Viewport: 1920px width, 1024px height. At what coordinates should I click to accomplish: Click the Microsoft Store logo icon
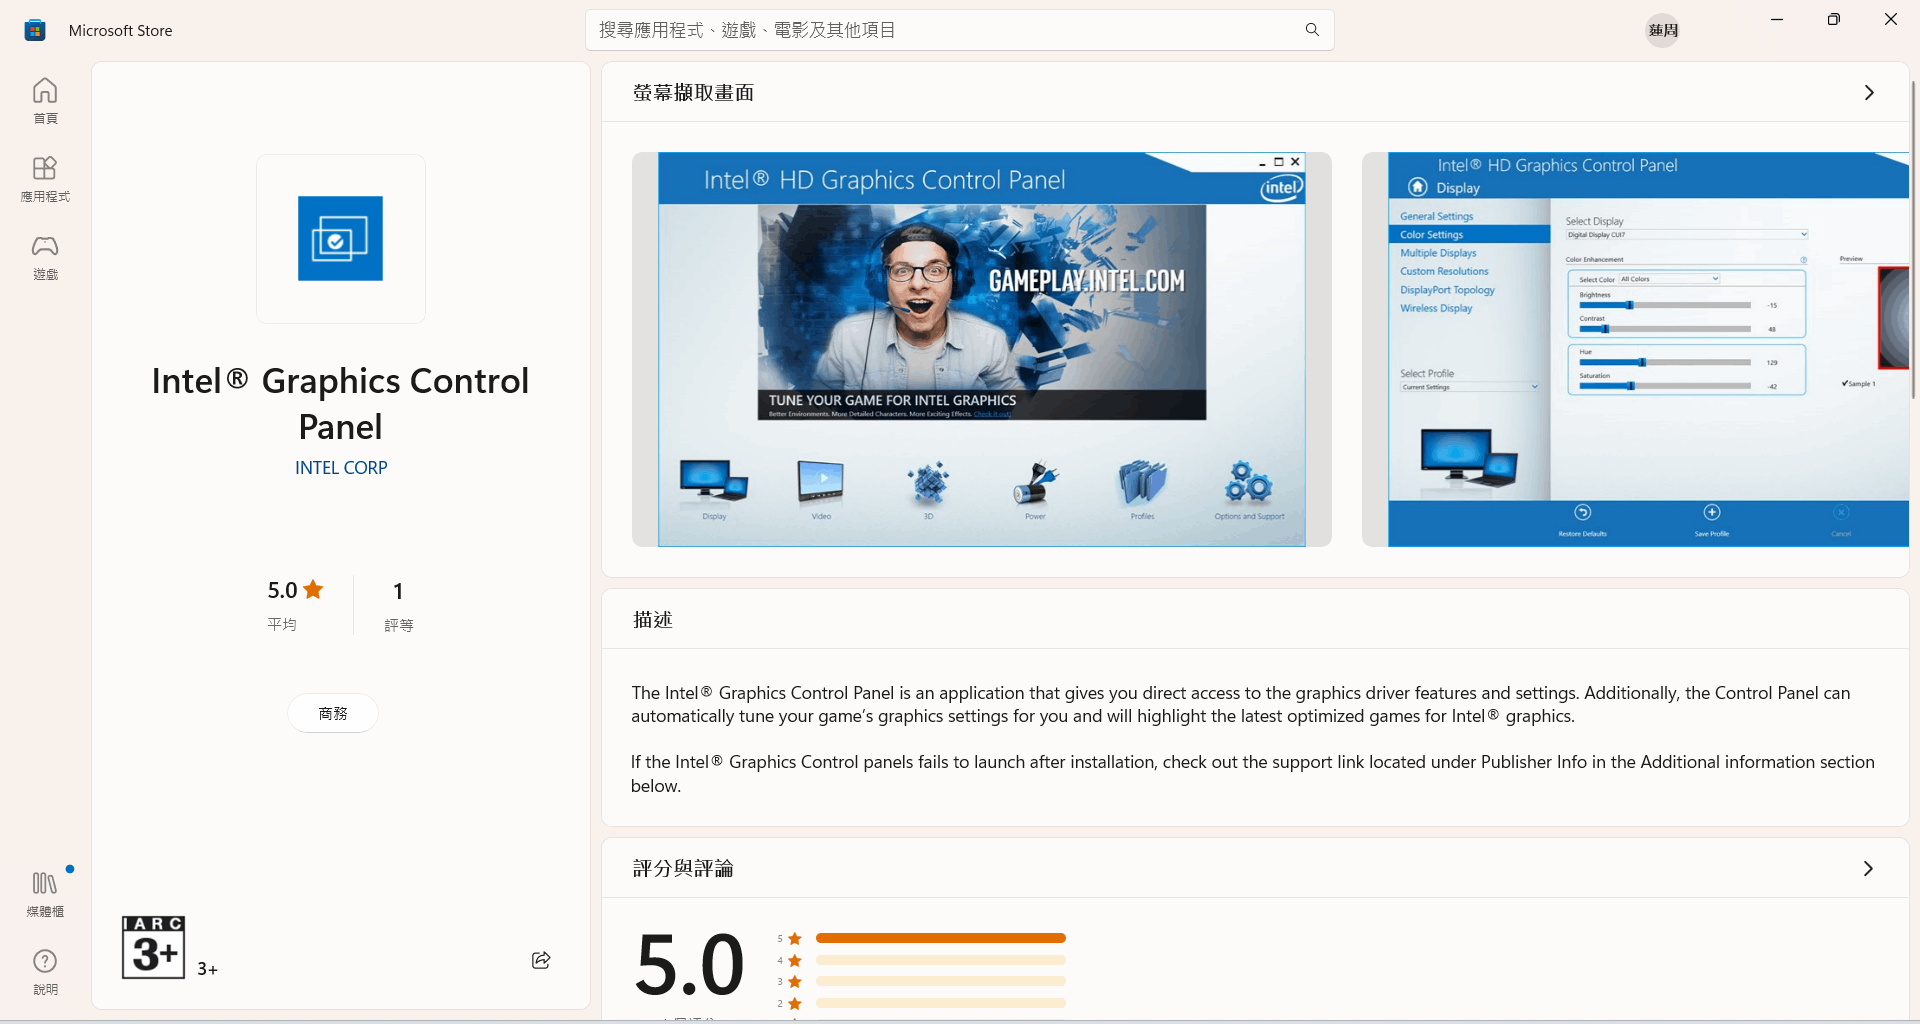(x=35, y=30)
